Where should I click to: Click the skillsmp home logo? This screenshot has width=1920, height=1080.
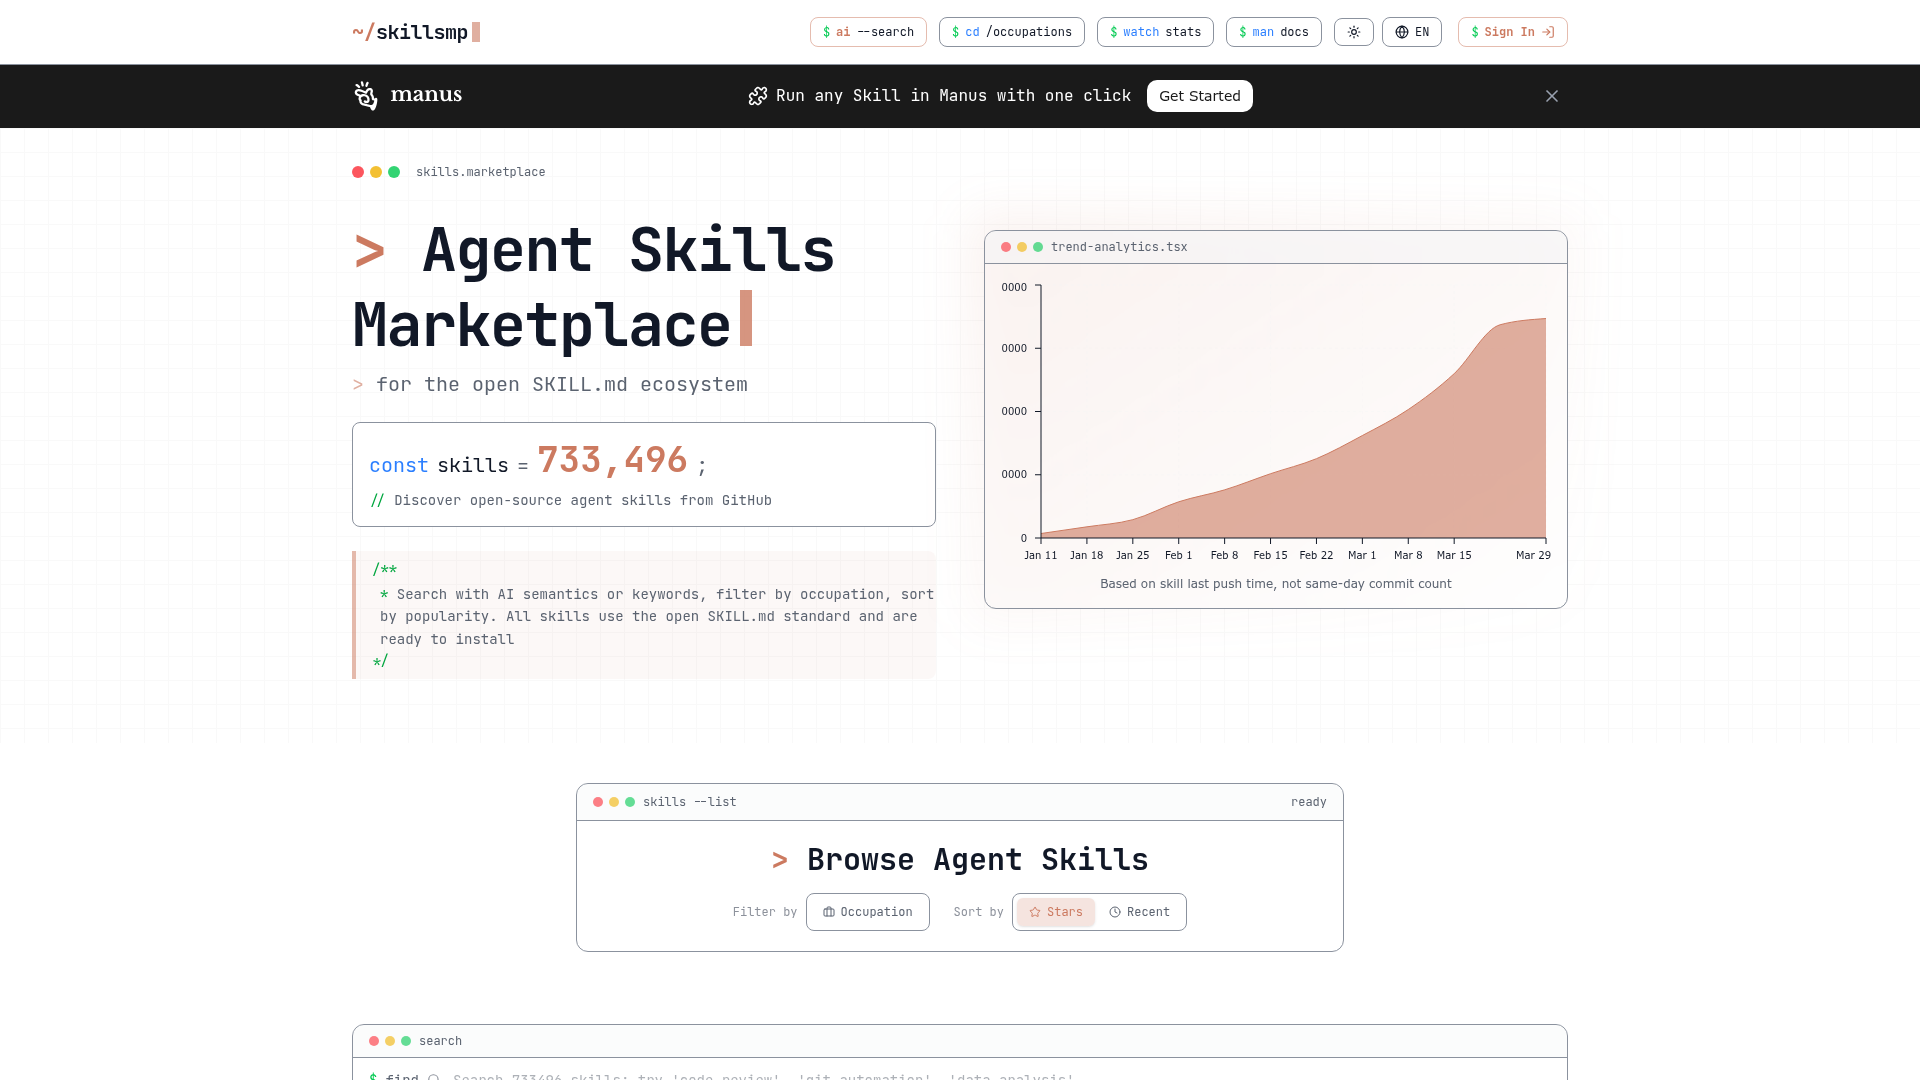pos(416,32)
